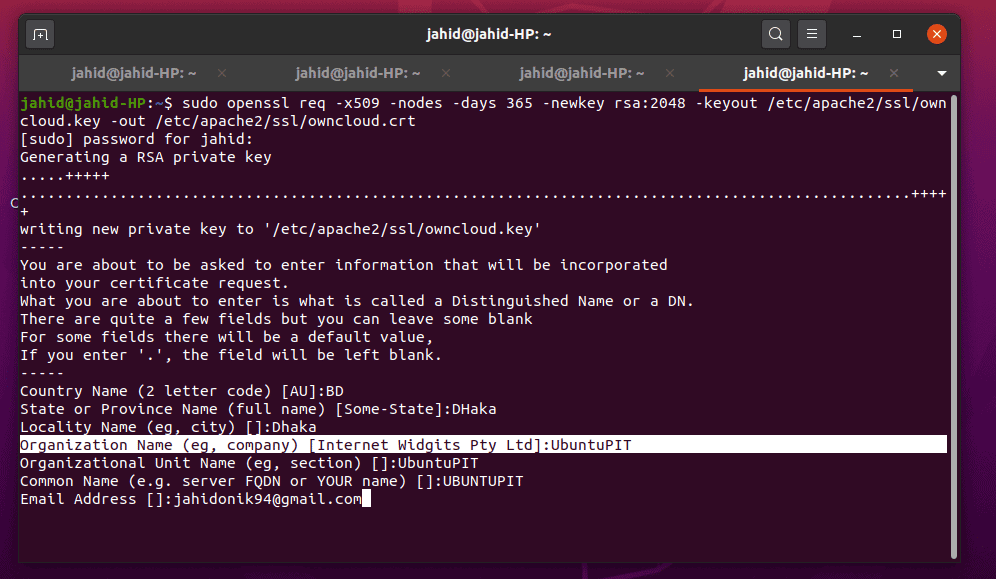The width and height of the screenshot is (996, 579).
Task: Close the fourth active terminal tab
Action: [894, 74]
